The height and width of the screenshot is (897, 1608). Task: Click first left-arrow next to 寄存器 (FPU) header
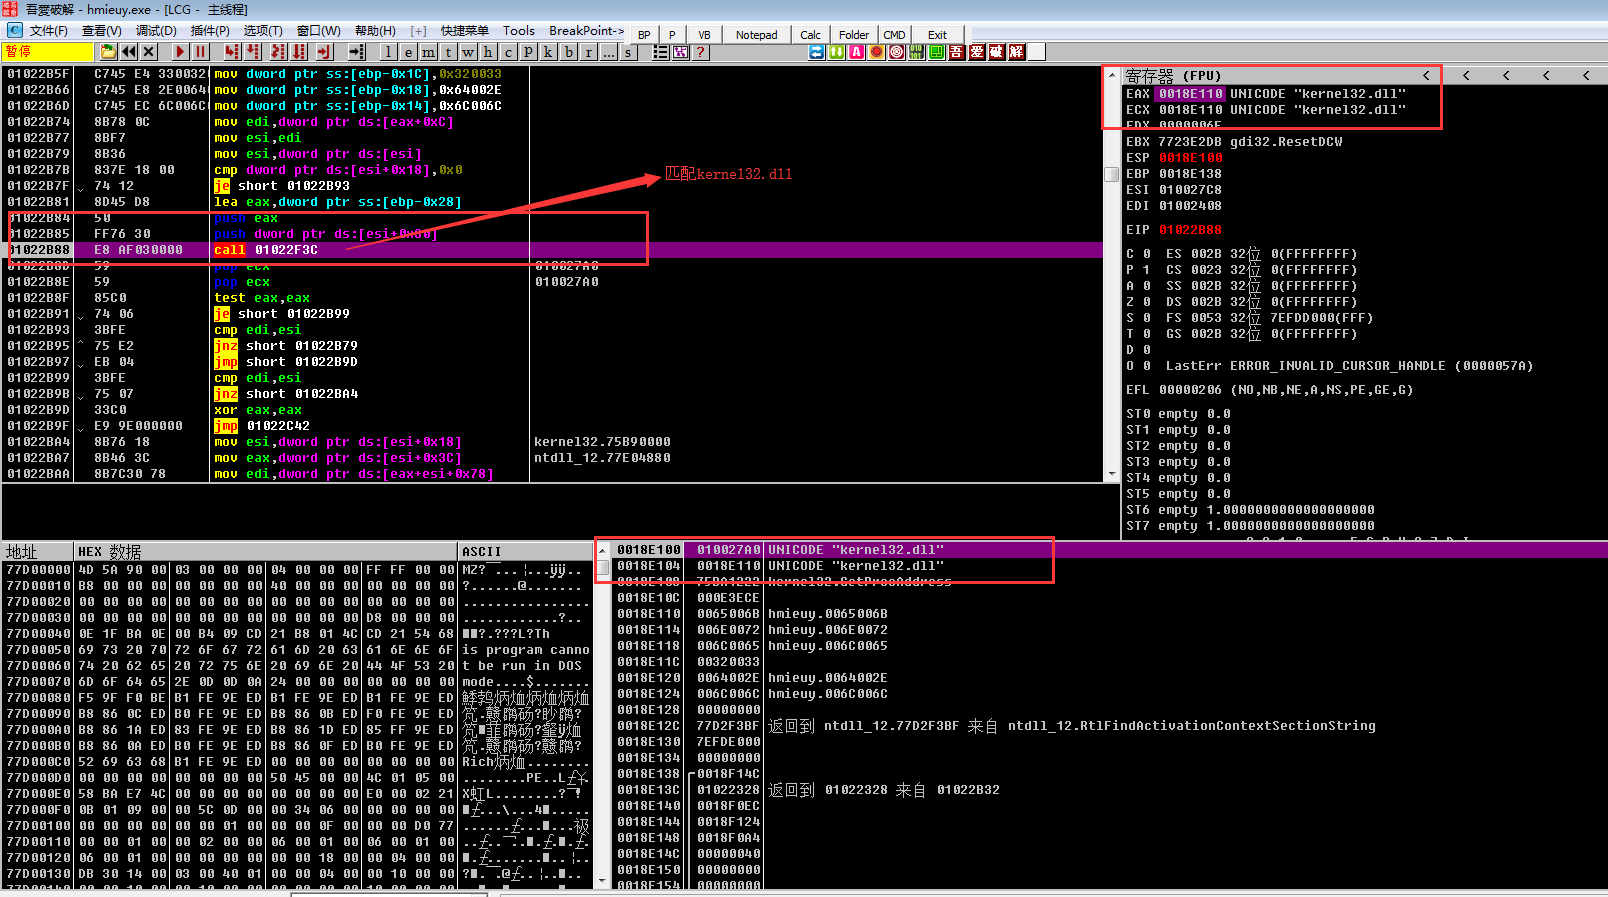[x=1426, y=75]
